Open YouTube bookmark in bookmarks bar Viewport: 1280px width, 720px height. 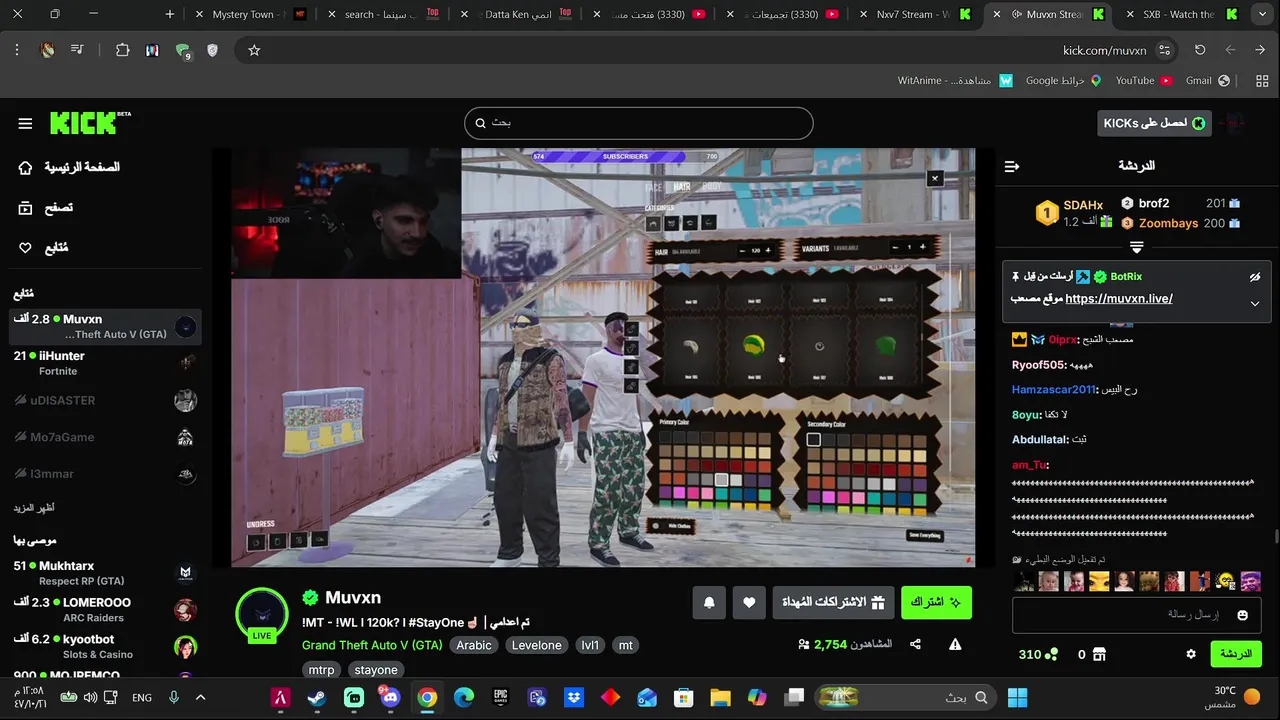[x=1144, y=80]
